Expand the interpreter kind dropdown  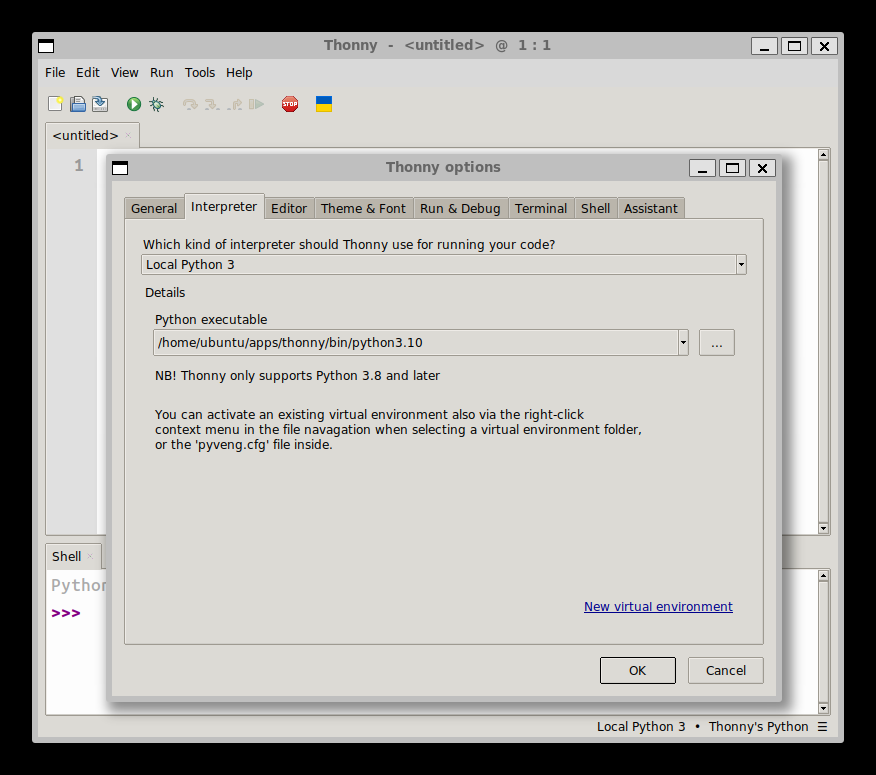click(741, 265)
